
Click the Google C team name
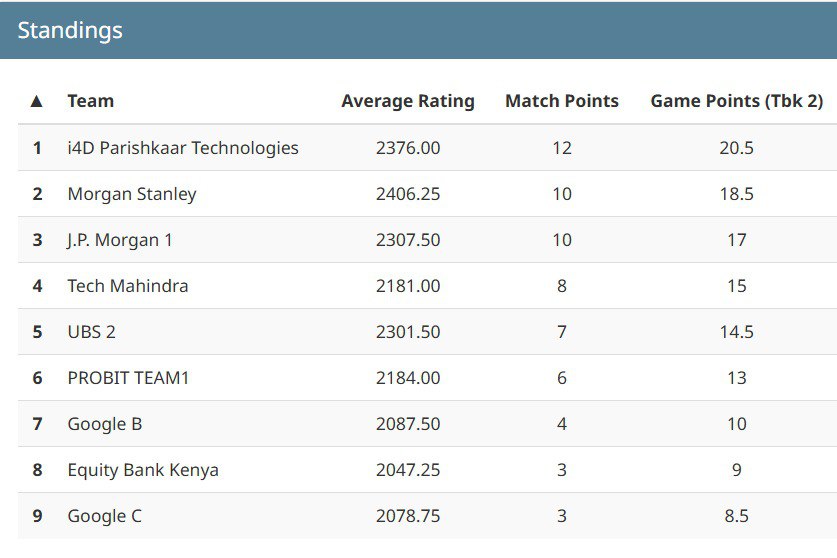(104, 516)
